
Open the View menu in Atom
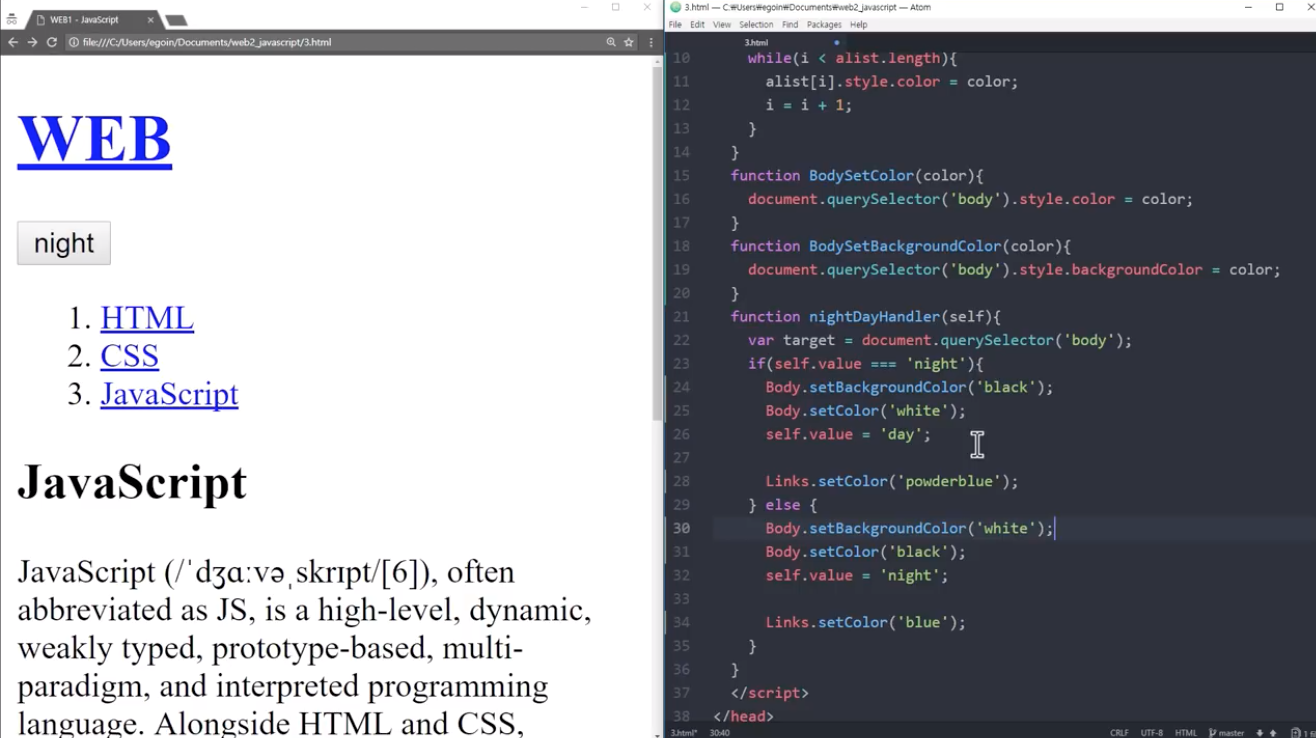pos(722,24)
